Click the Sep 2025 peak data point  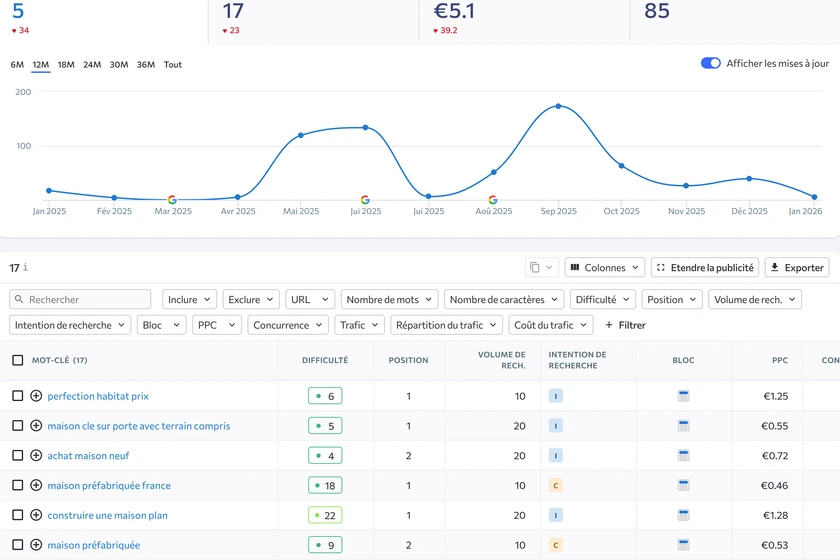(558, 106)
